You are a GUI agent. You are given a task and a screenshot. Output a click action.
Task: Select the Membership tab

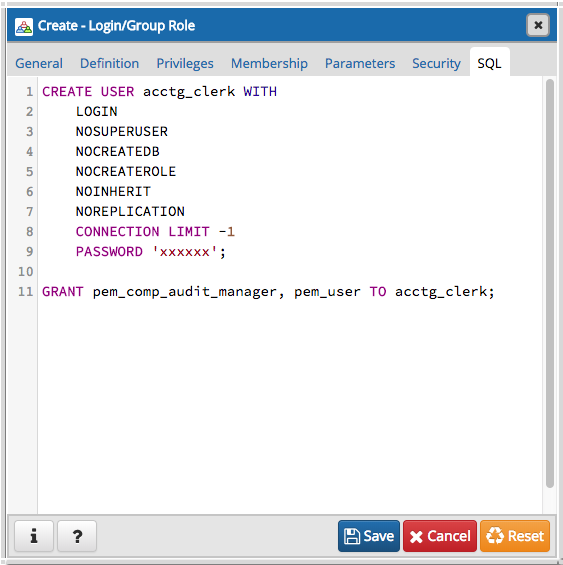pyautogui.click(x=269, y=63)
